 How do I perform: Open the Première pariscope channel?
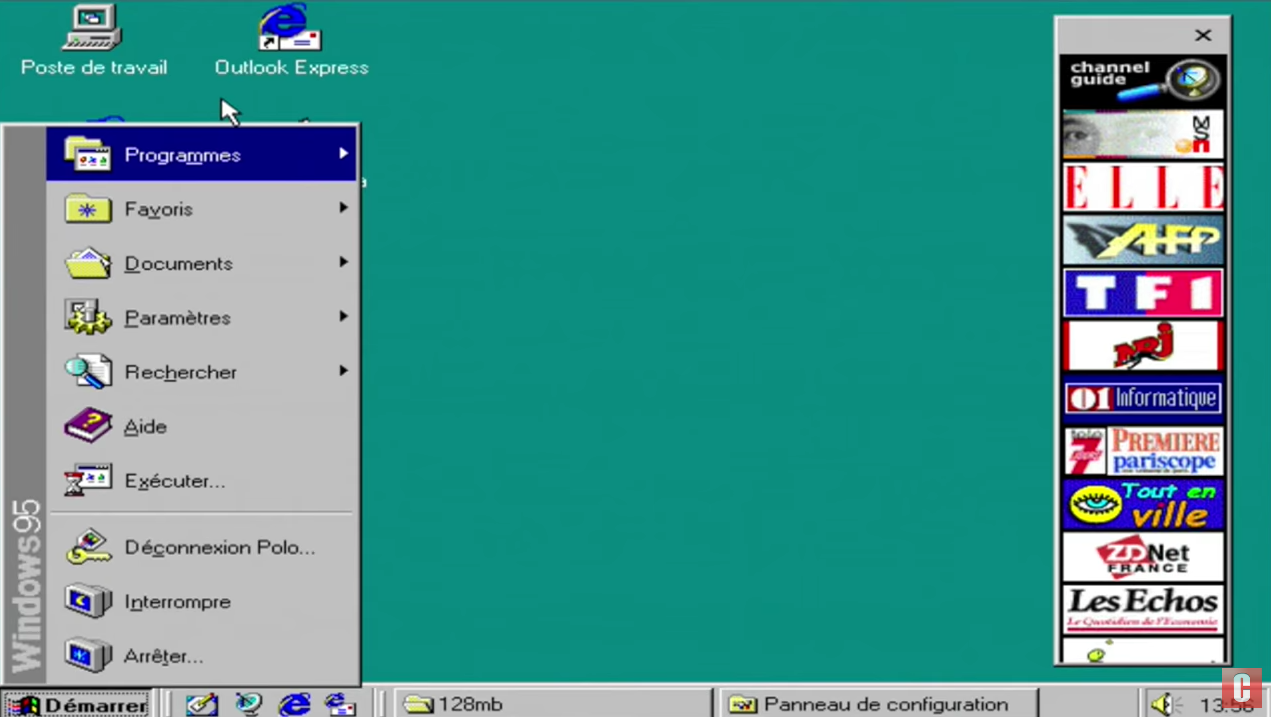click(1143, 451)
